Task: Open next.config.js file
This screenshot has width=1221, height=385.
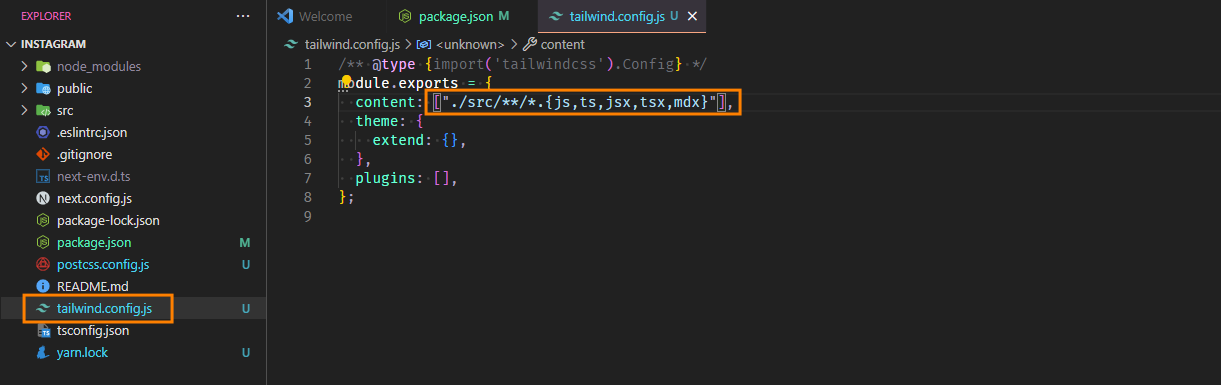Action: tap(95, 198)
